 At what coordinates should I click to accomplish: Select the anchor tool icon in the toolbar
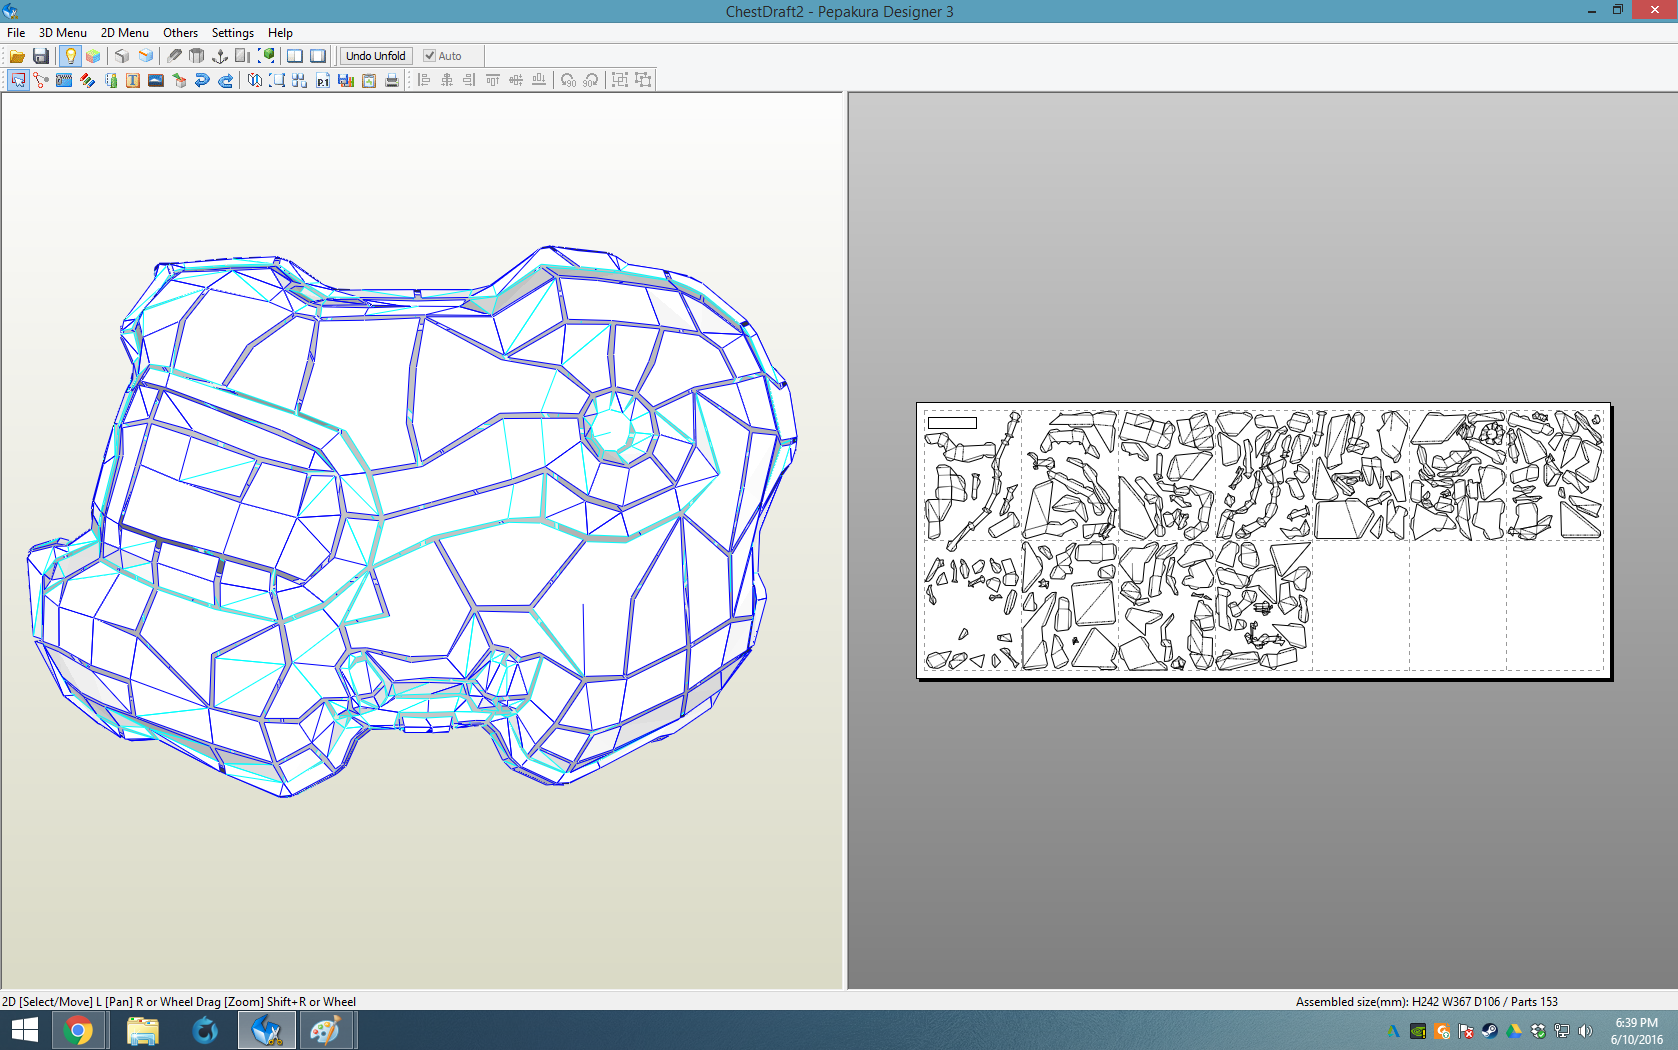click(220, 56)
